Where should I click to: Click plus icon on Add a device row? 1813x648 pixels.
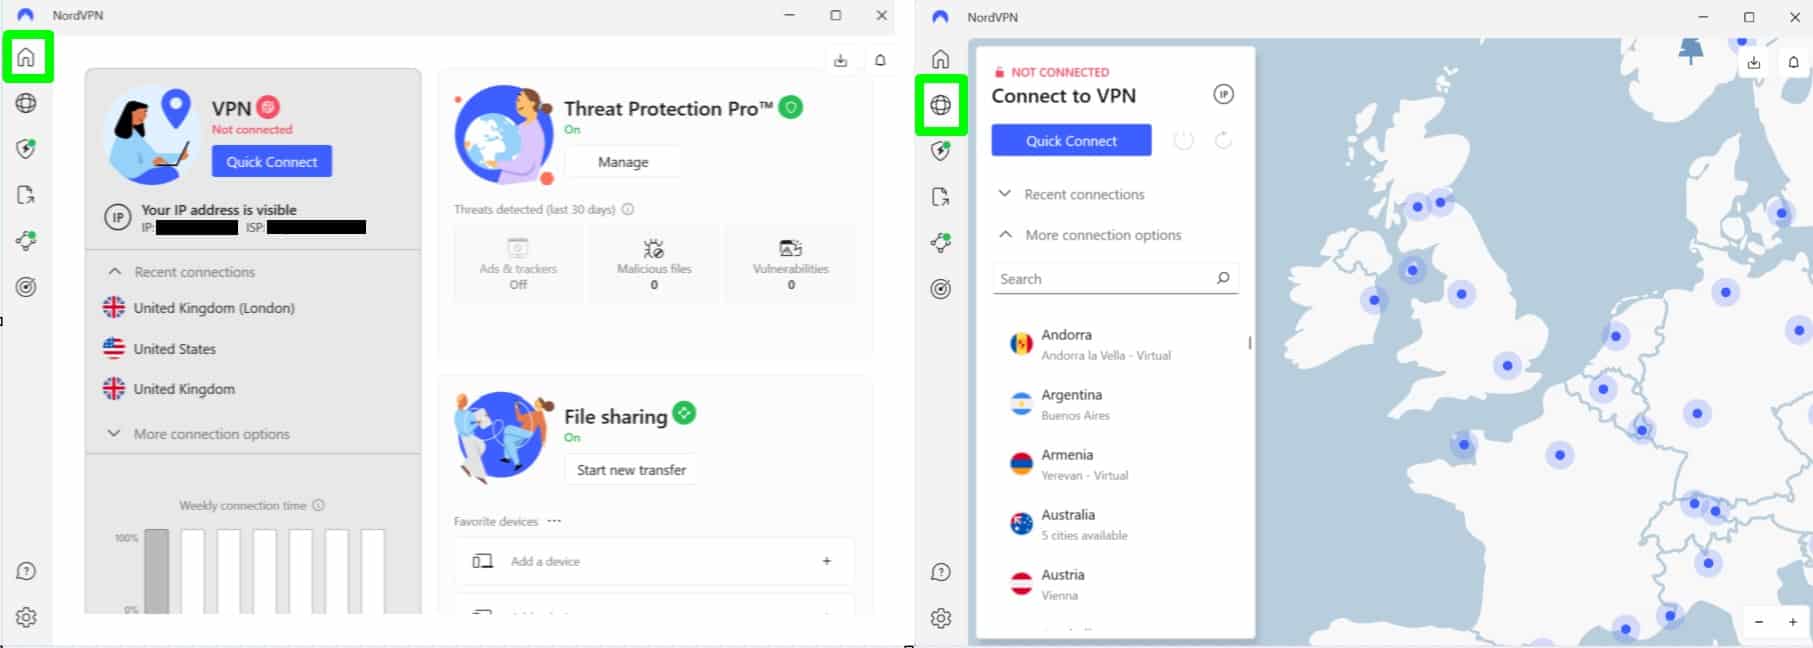click(827, 561)
